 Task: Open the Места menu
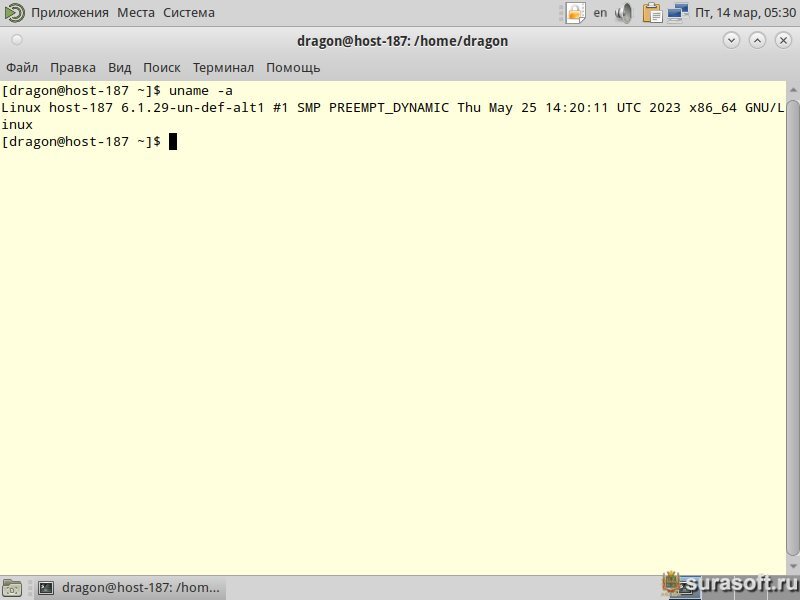136,13
